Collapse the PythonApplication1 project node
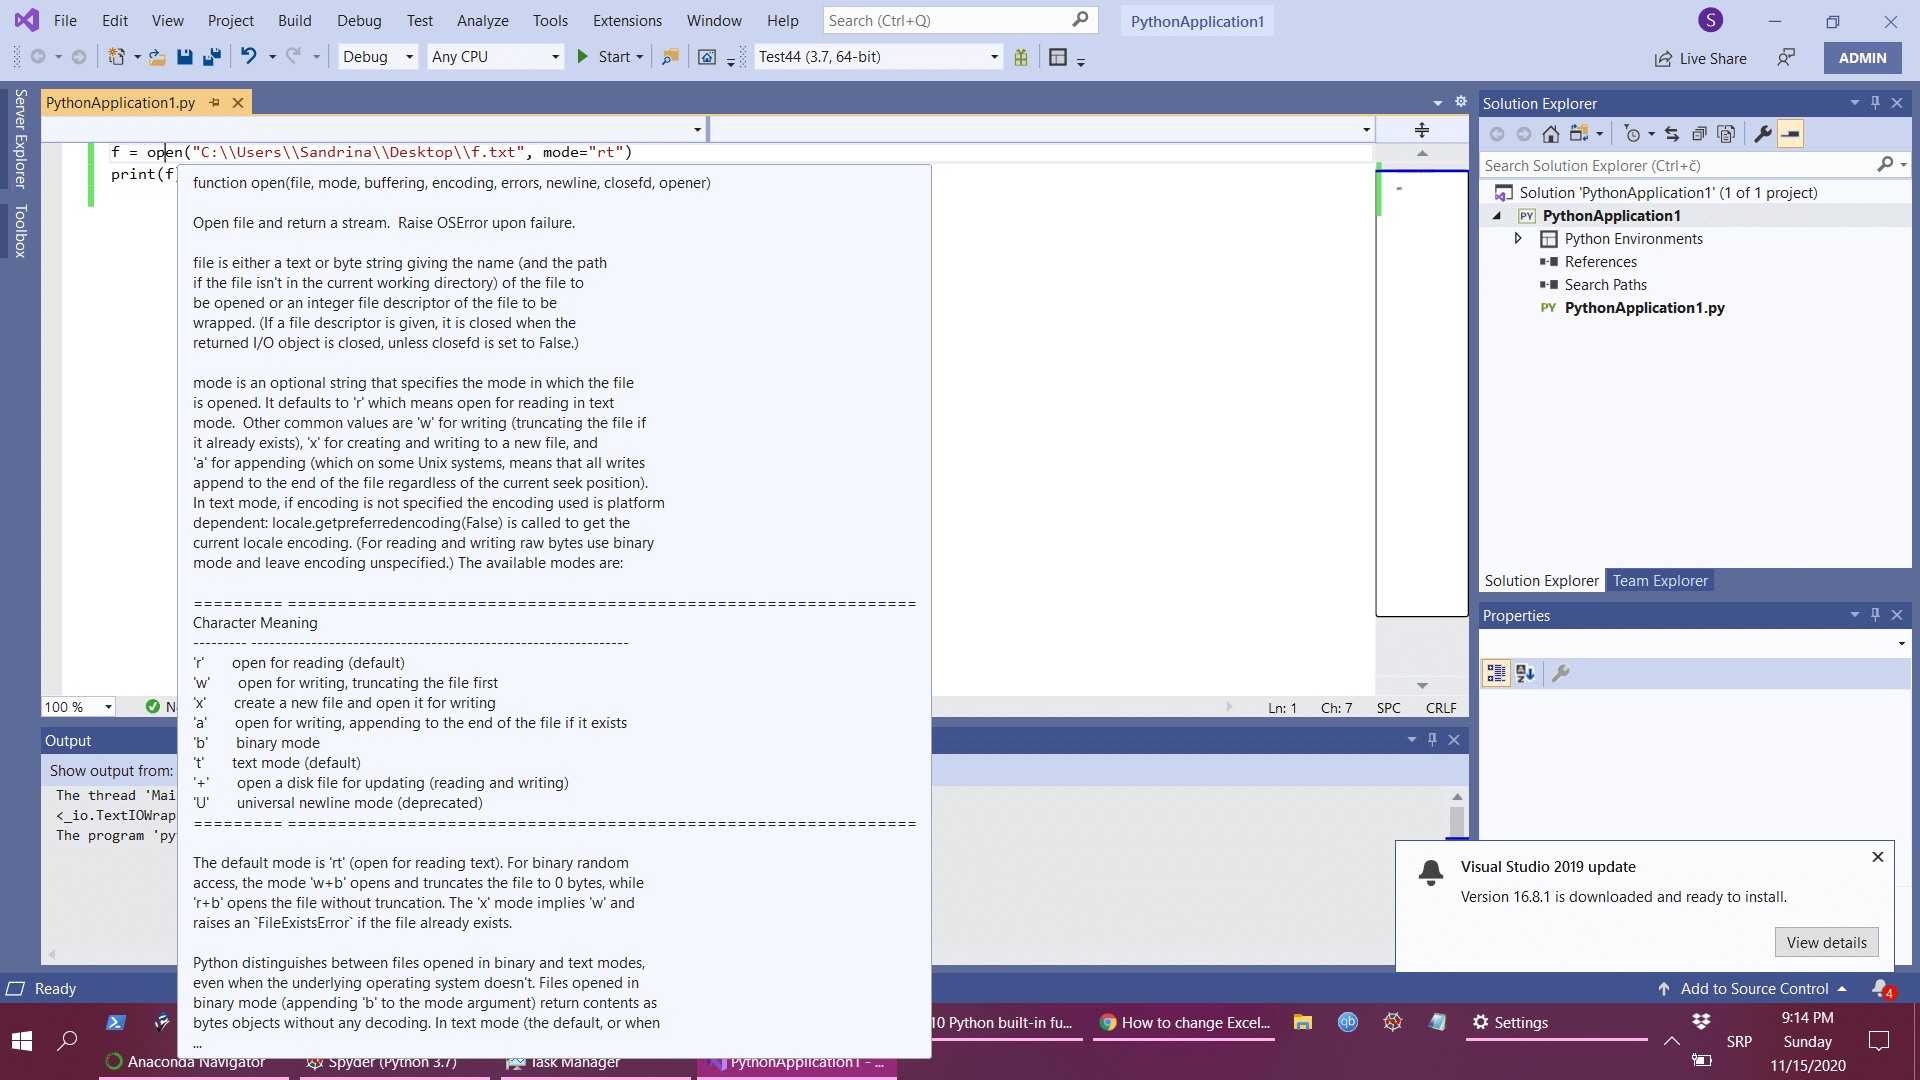1920x1080 pixels. [1497, 216]
